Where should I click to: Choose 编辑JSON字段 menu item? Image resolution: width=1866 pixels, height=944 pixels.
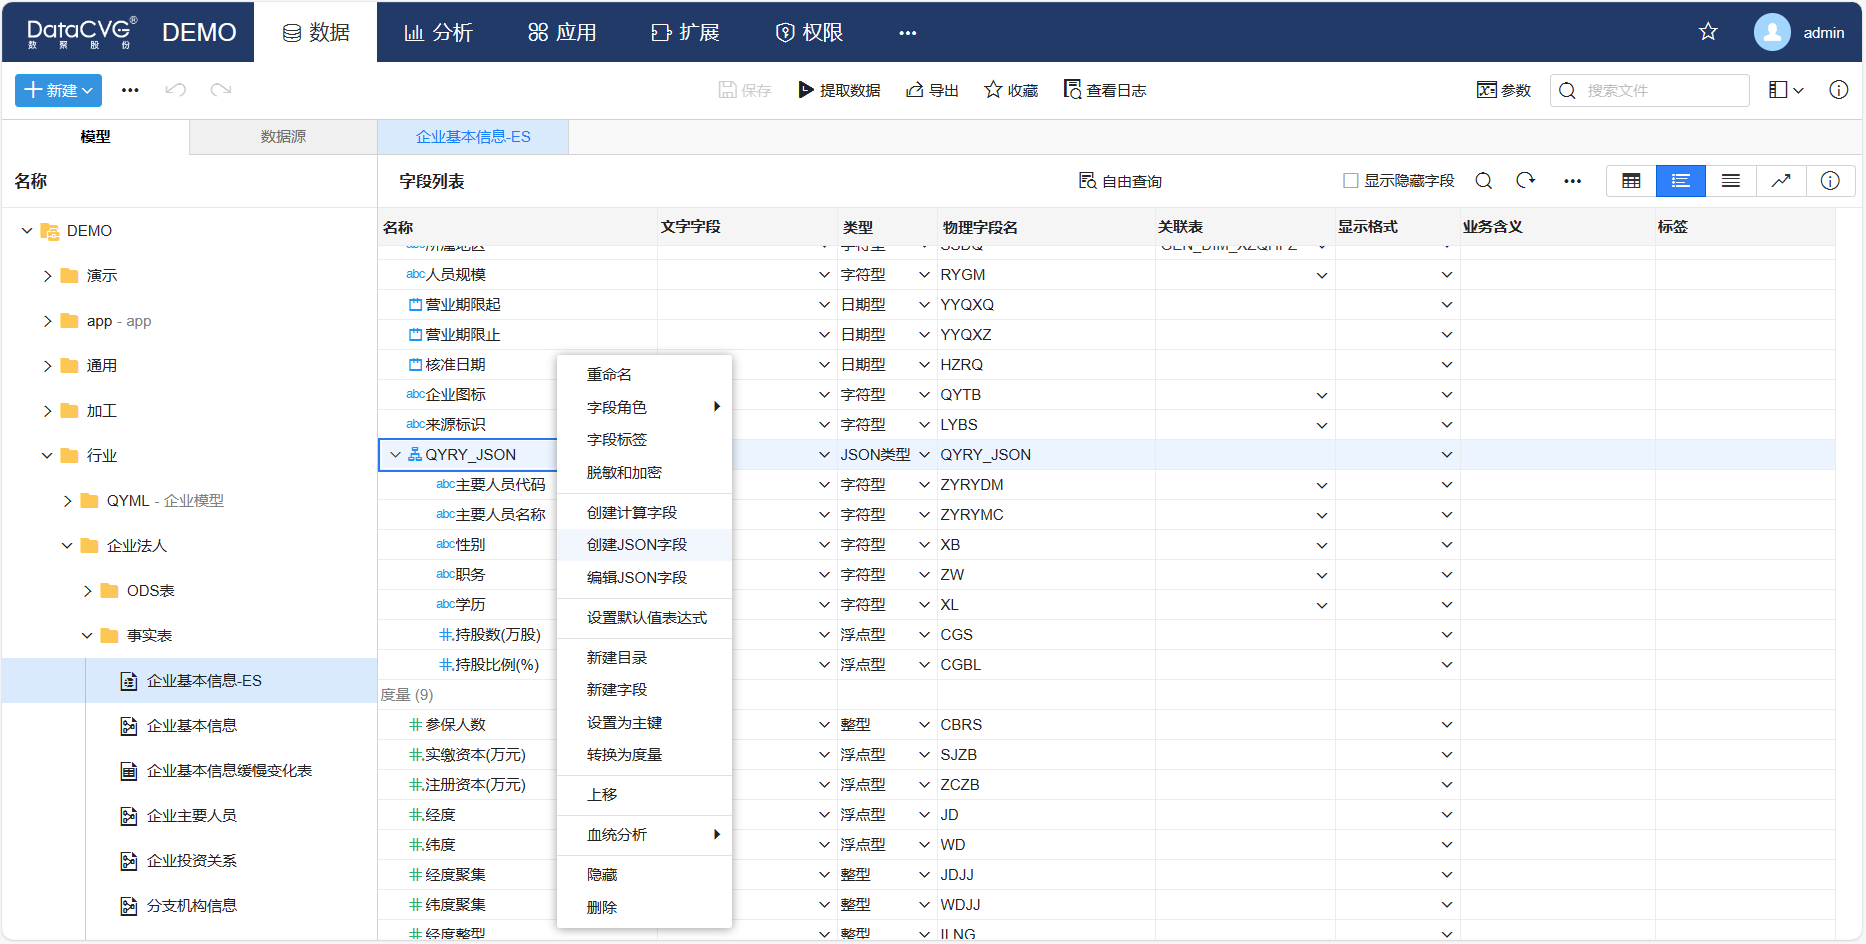644,577
